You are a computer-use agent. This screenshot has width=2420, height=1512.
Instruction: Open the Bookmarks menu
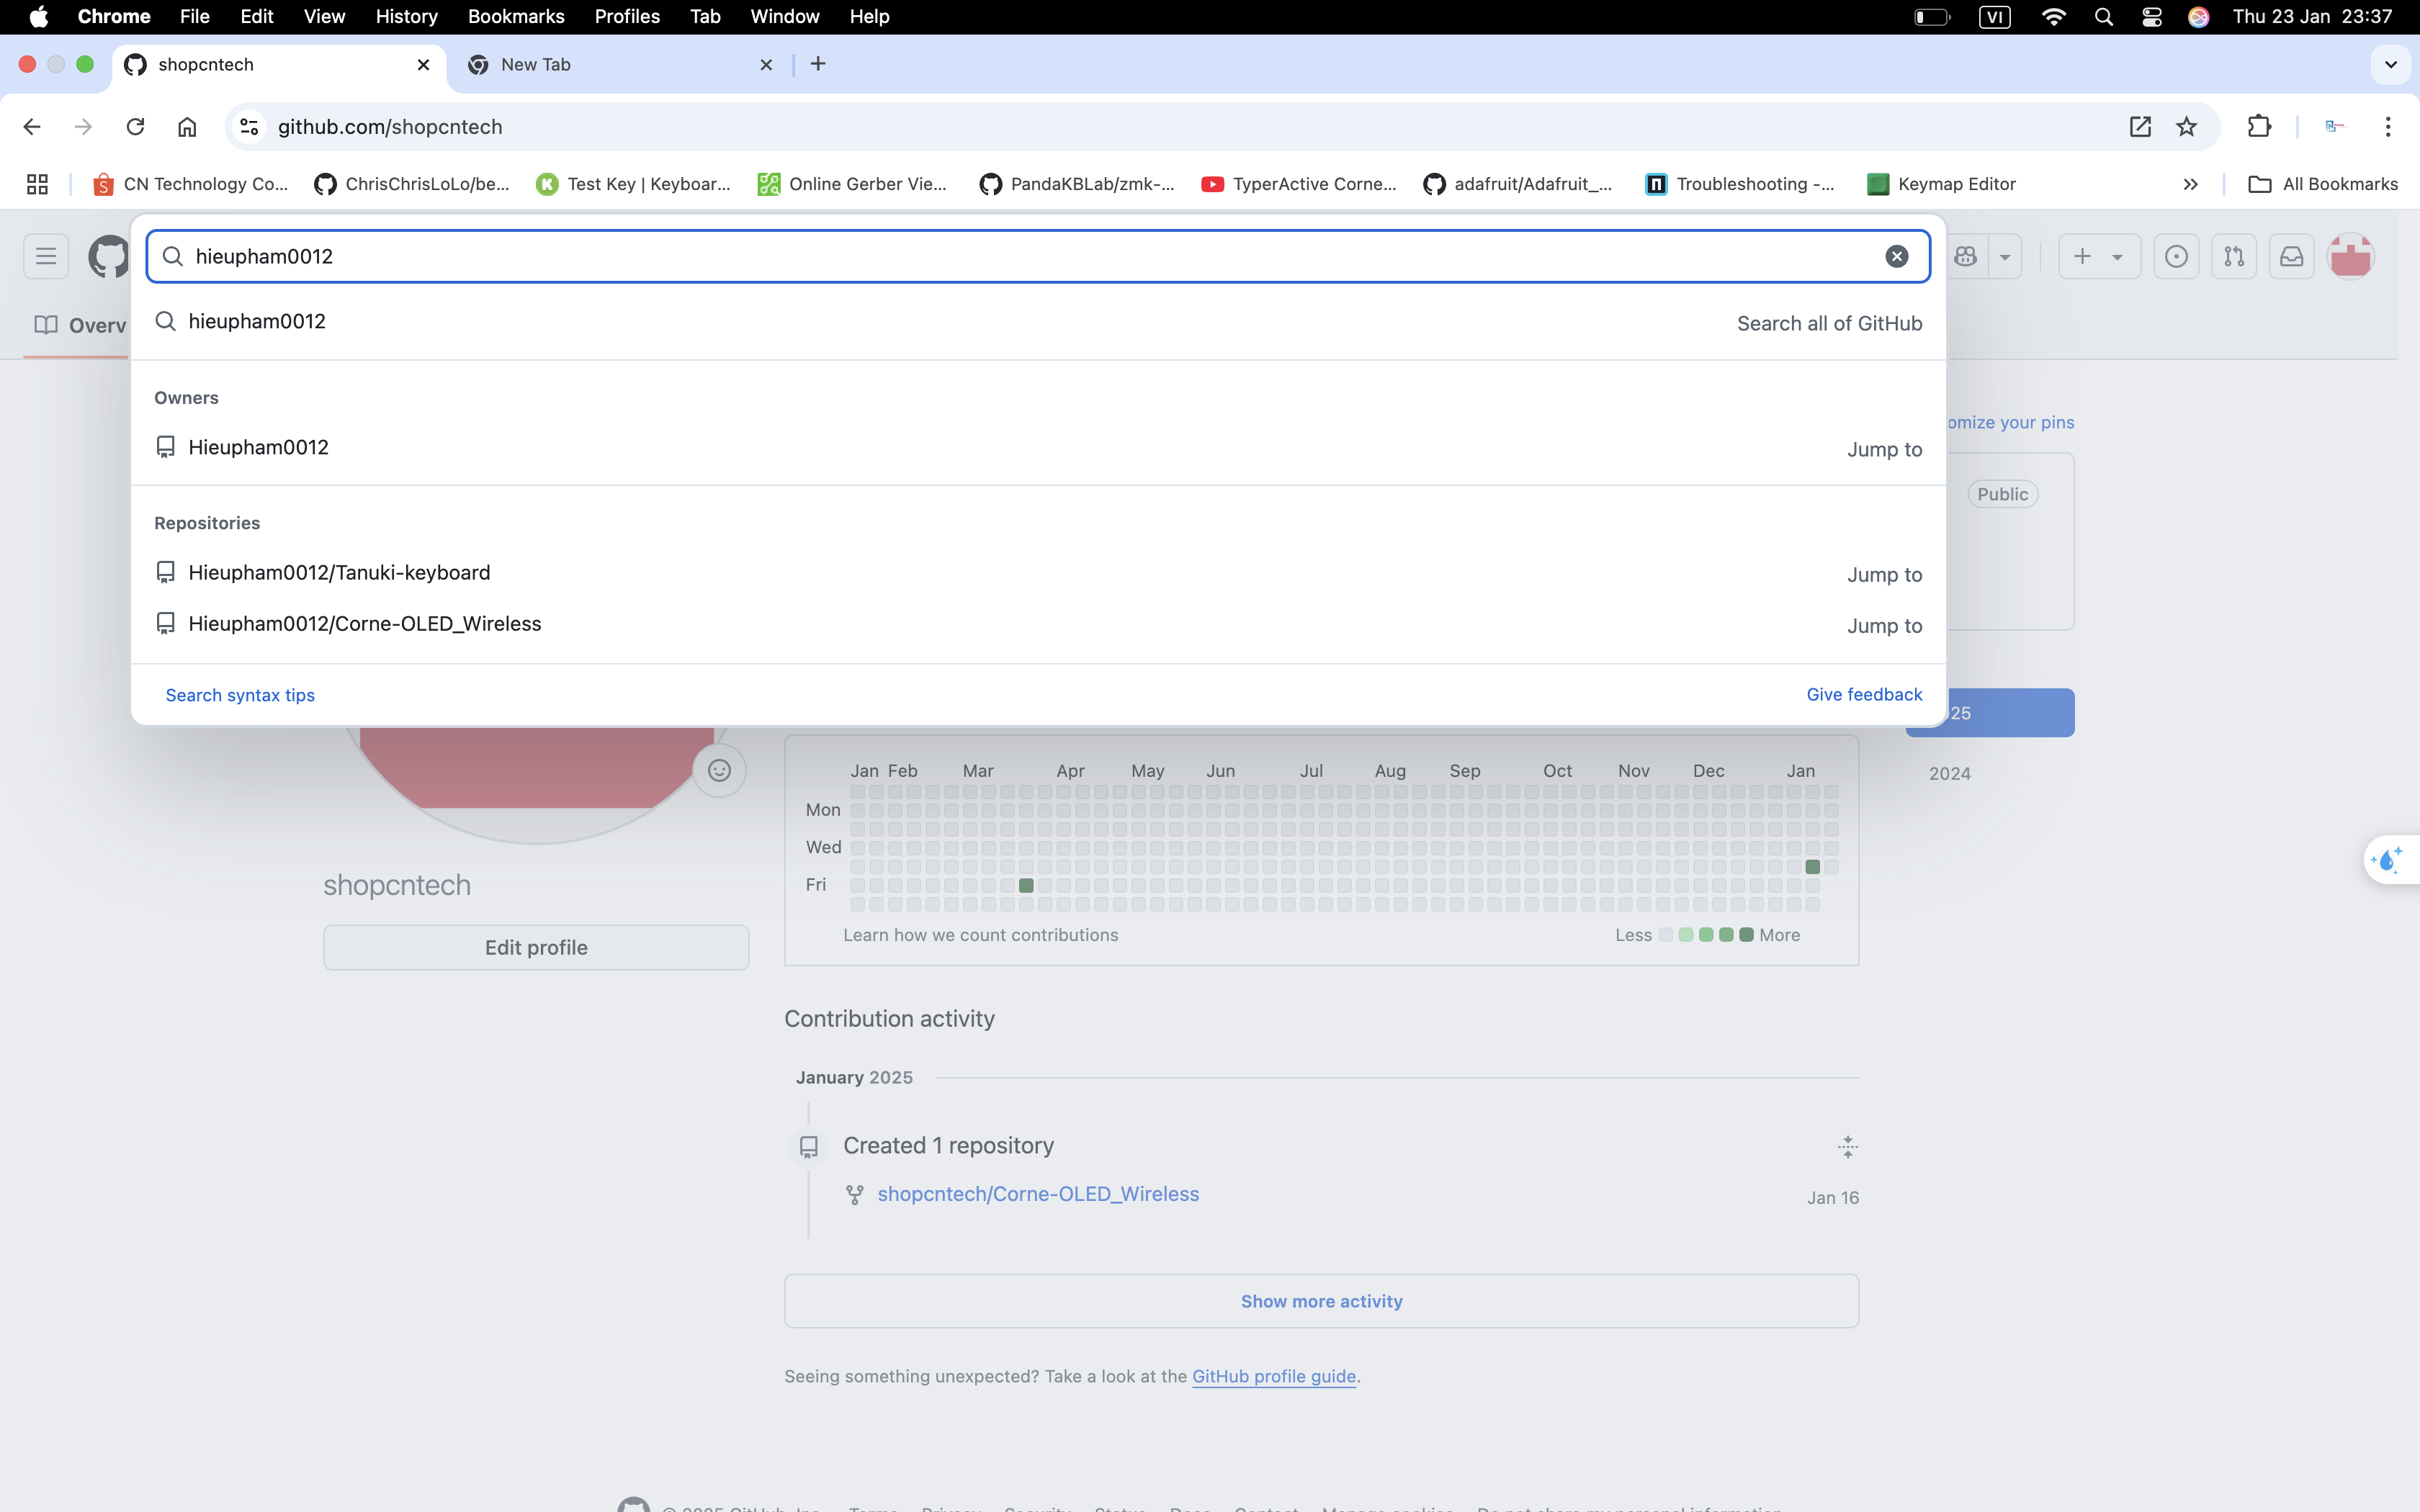(516, 17)
